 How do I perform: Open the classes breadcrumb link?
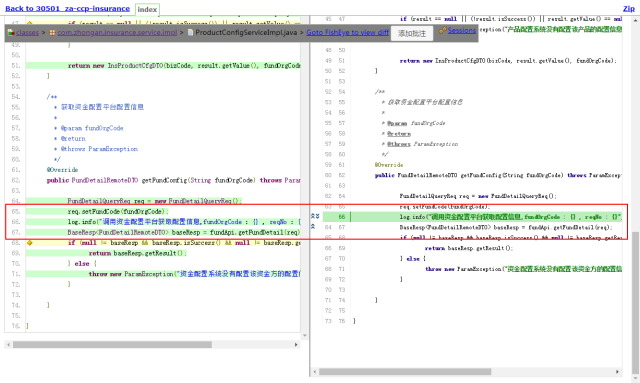tap(27, 32)
